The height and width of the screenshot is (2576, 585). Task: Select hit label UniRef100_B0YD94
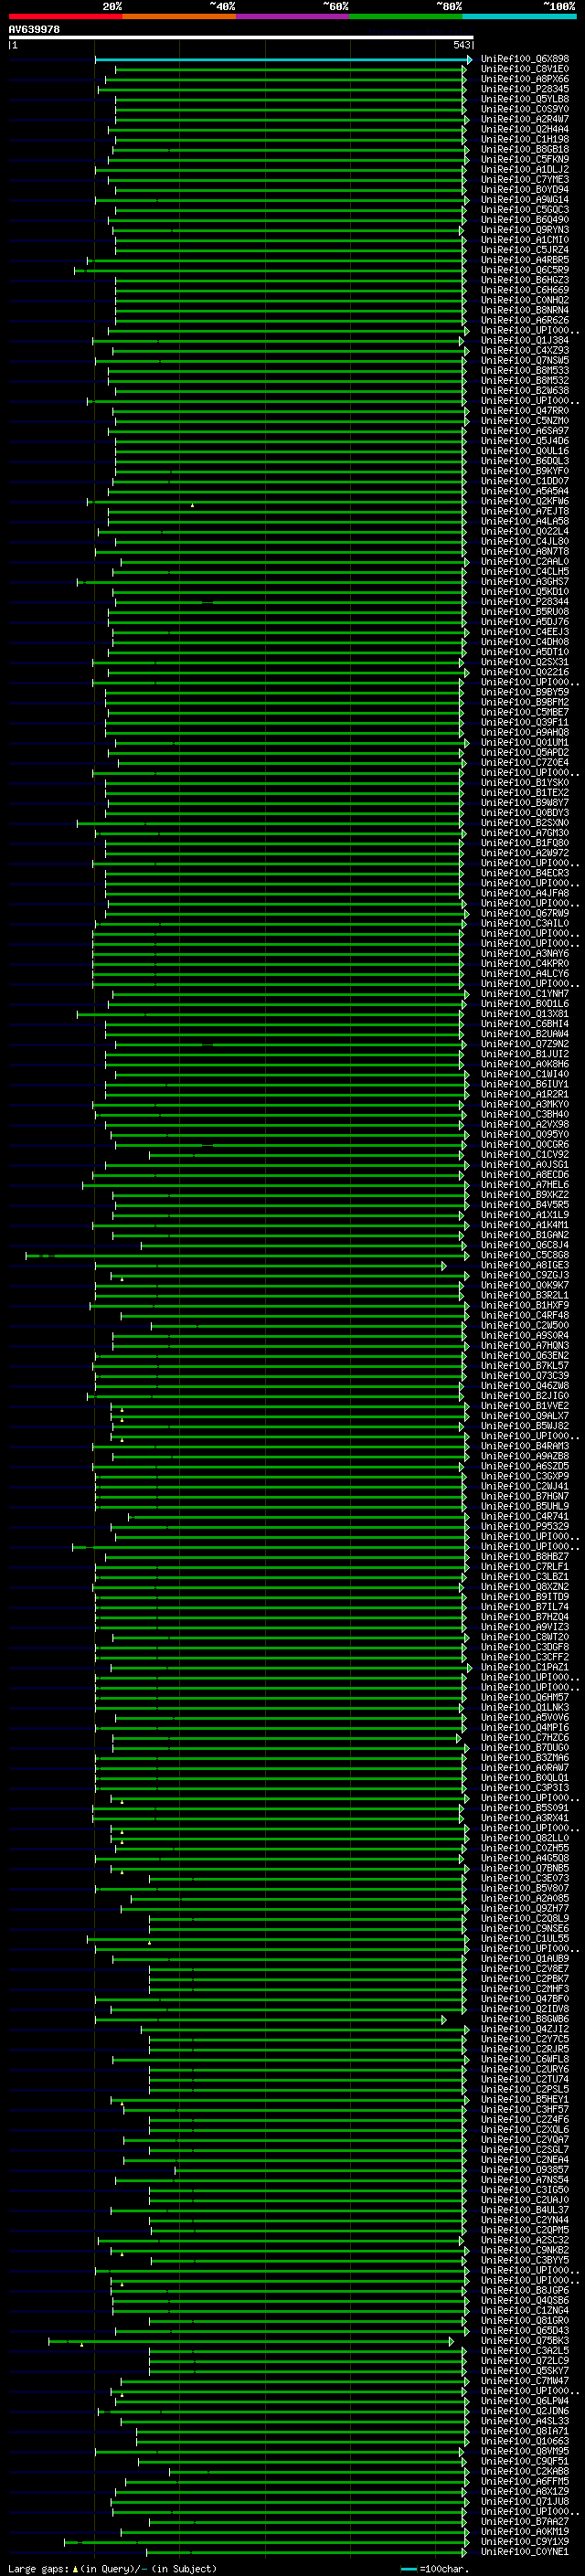click(525, 190)
